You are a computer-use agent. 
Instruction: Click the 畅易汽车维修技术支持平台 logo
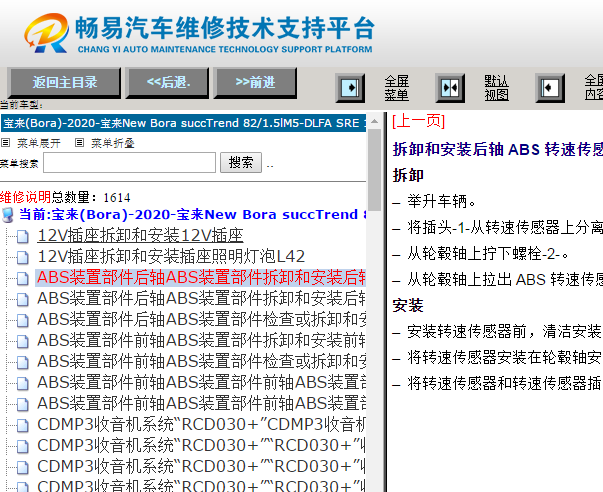(199, 33)
